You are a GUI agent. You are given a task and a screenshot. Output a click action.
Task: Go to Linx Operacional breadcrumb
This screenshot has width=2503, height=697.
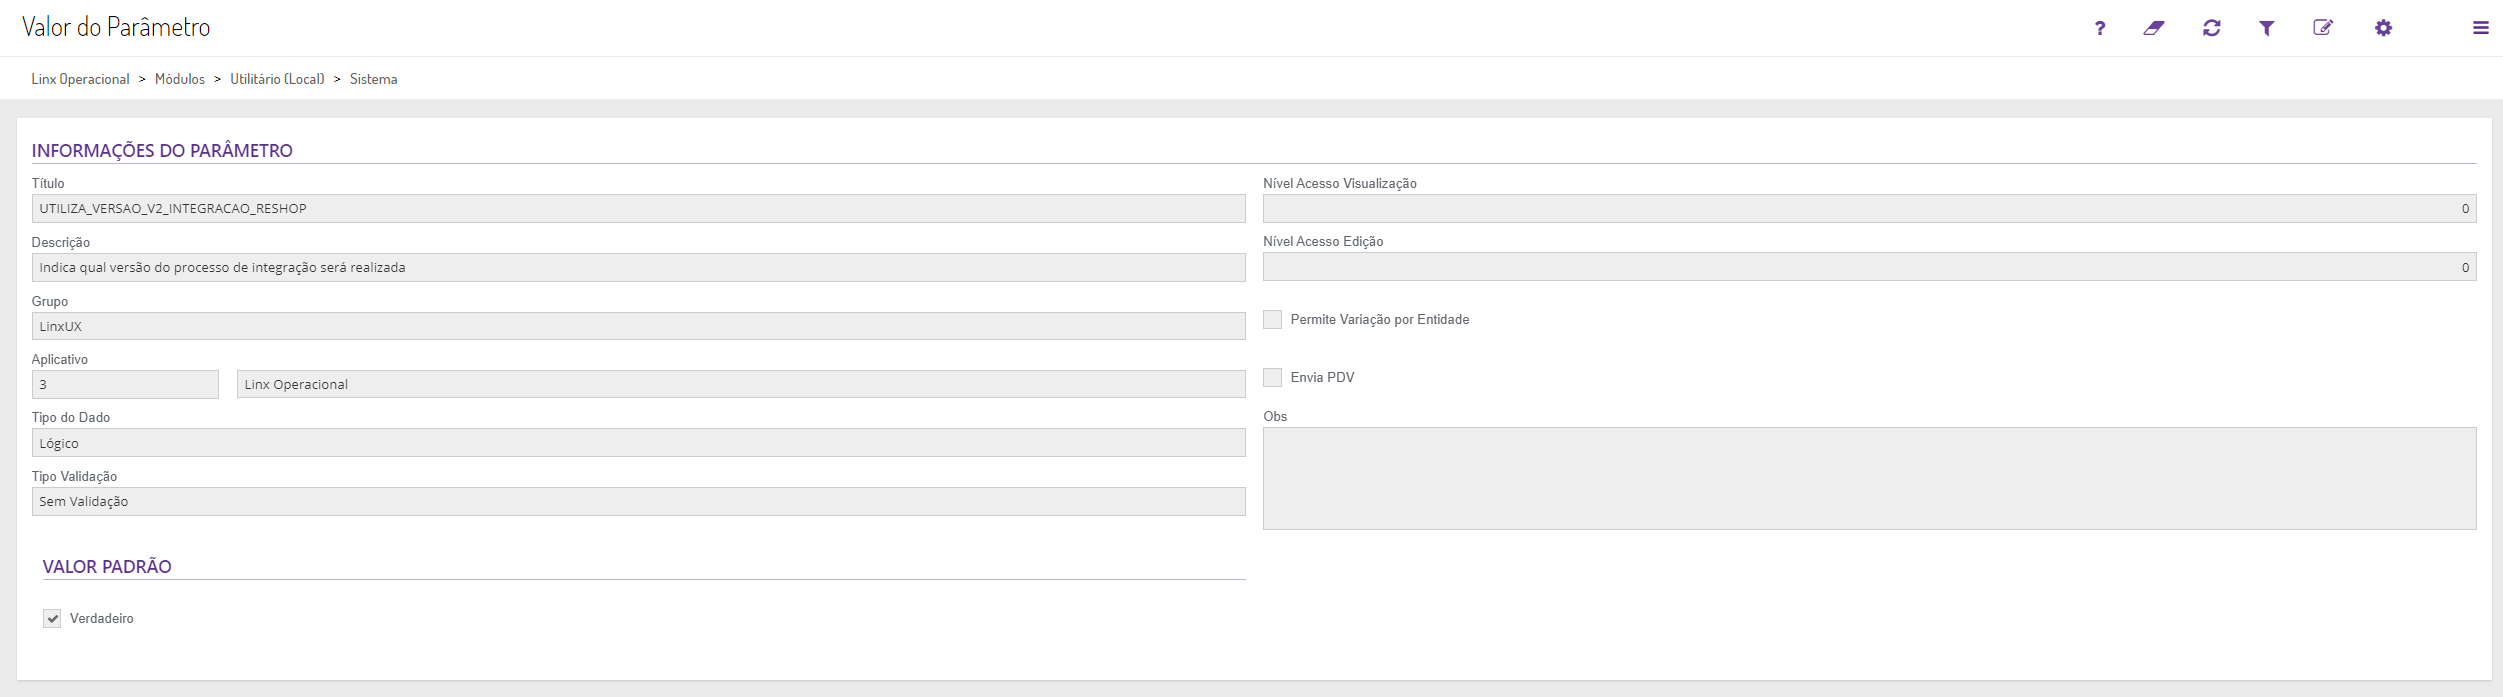(x=80, y=79)
